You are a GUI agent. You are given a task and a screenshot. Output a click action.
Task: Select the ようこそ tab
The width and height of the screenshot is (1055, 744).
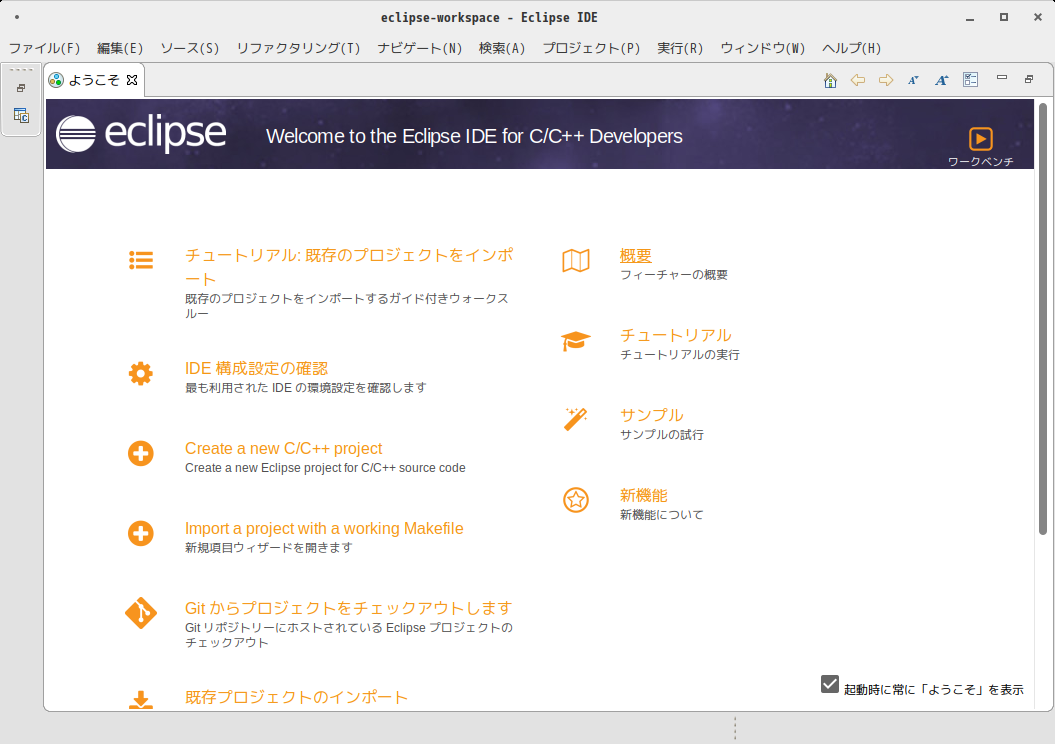pos(94,80)
